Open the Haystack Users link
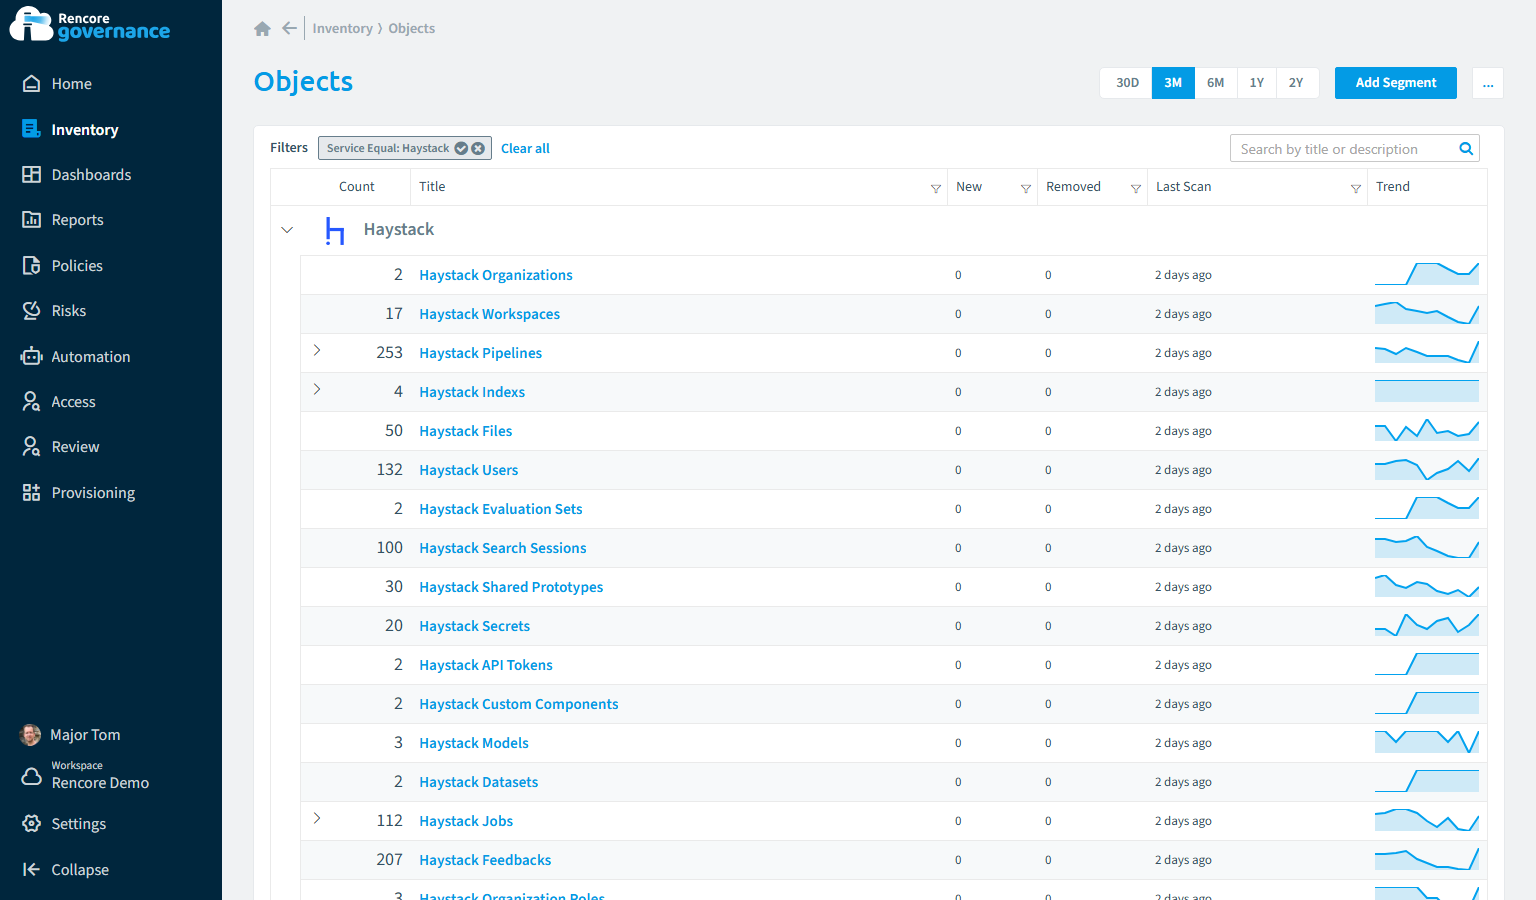Viewport: 1536px width, 900px height. click(469, 470)
